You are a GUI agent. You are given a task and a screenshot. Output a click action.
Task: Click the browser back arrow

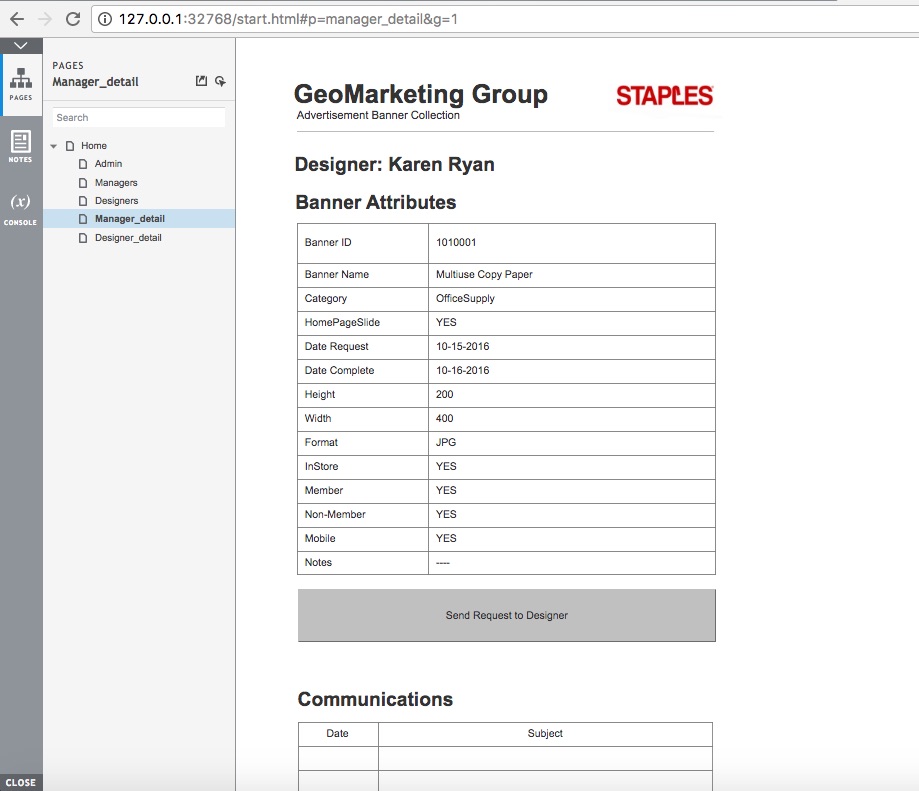click(16, 19)
